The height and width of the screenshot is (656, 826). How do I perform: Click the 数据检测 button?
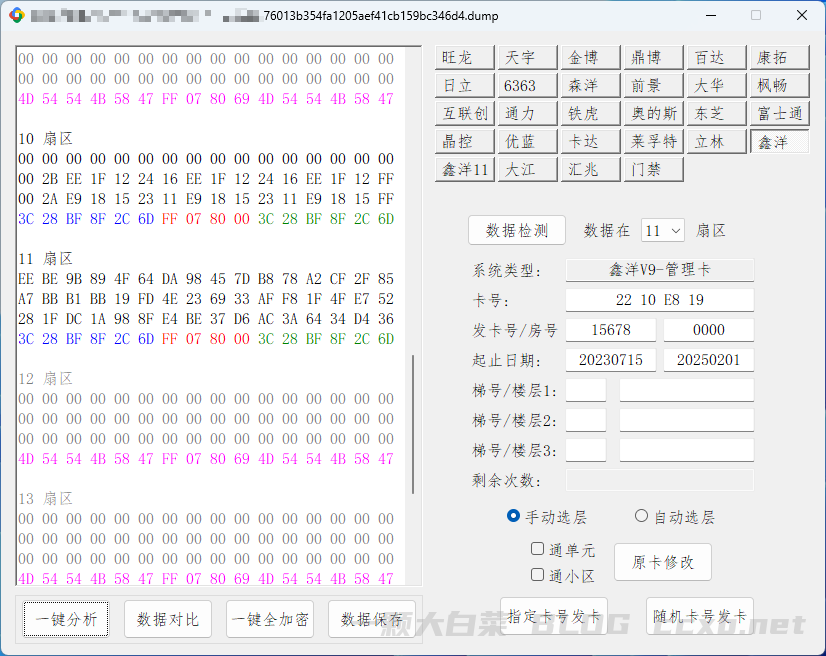[516, 230]
